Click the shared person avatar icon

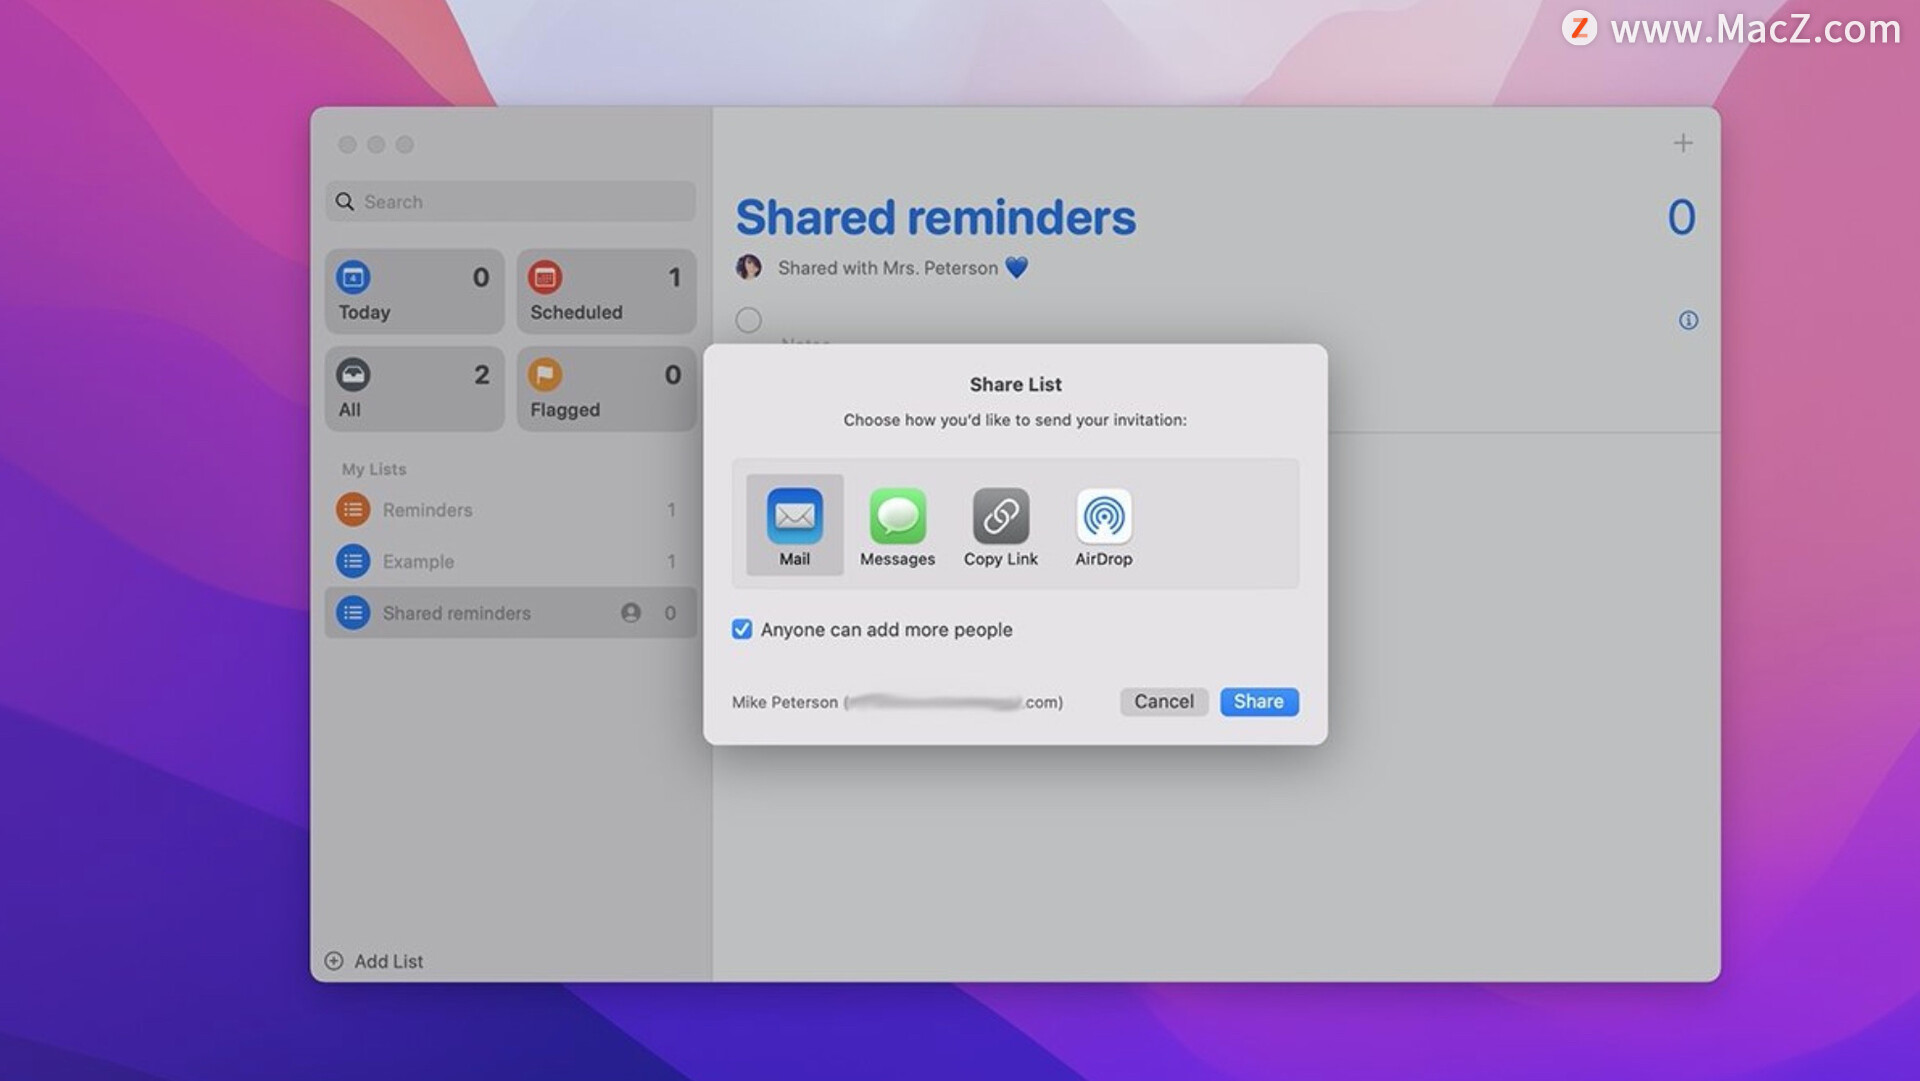coord(748,268)
